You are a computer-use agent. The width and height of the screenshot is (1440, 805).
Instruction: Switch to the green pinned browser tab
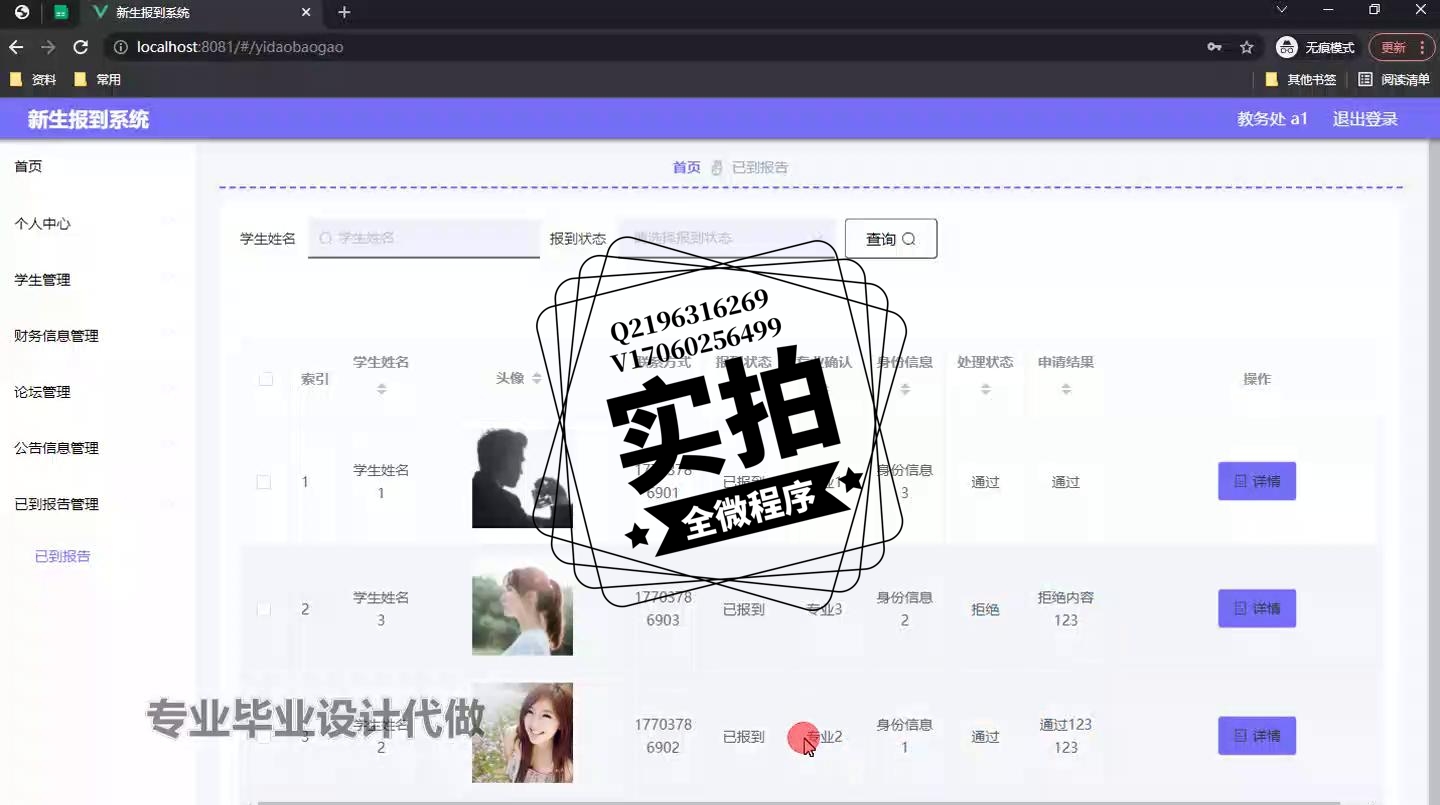point(61,13)
